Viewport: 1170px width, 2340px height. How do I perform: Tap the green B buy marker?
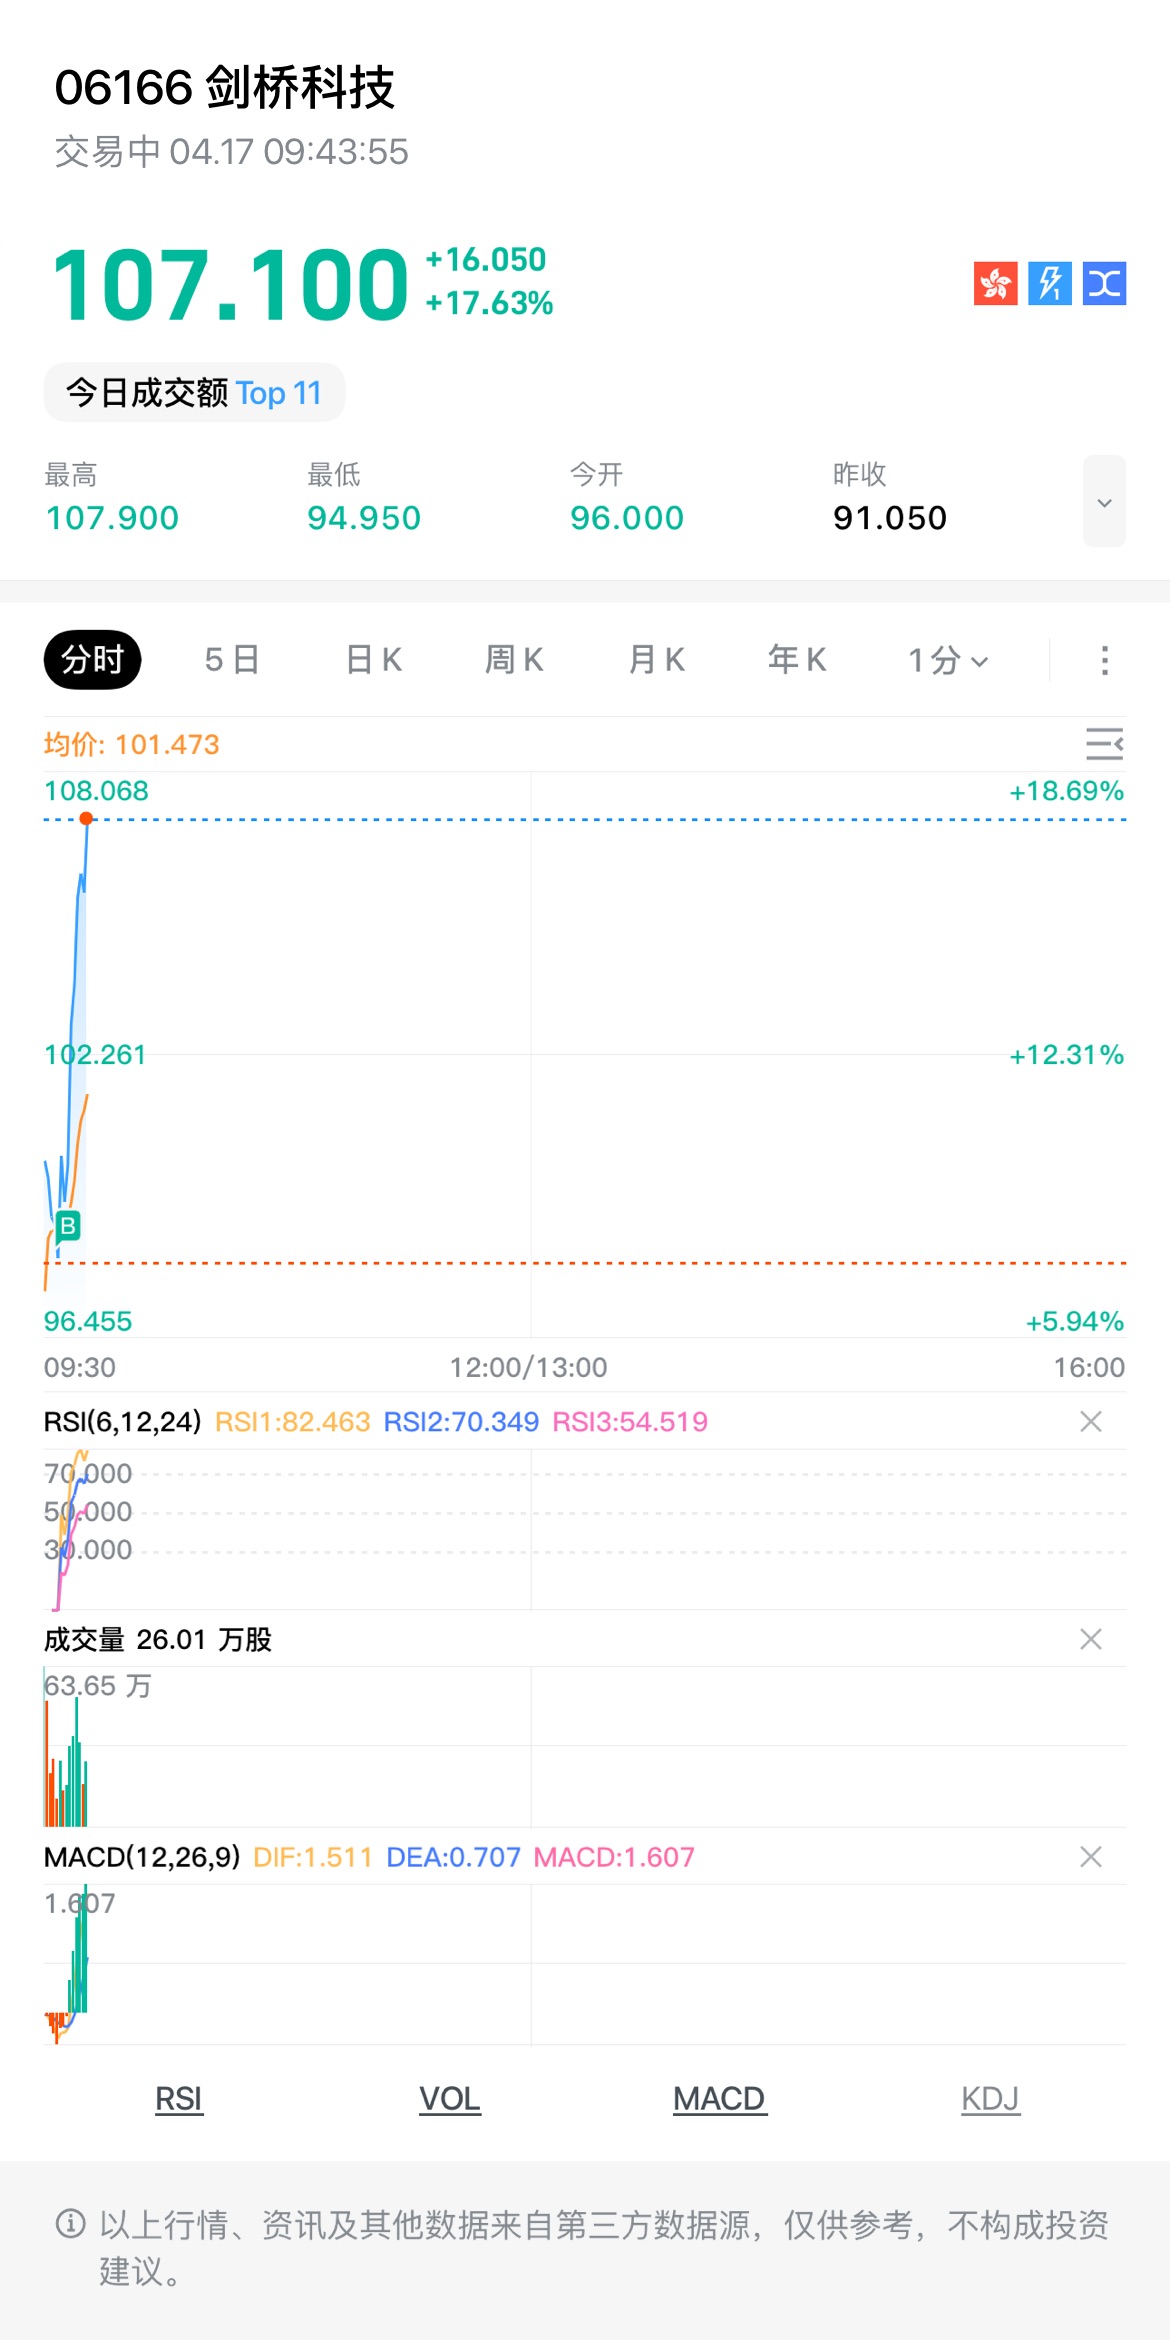pyautogui.click(x=68, y=1225)
